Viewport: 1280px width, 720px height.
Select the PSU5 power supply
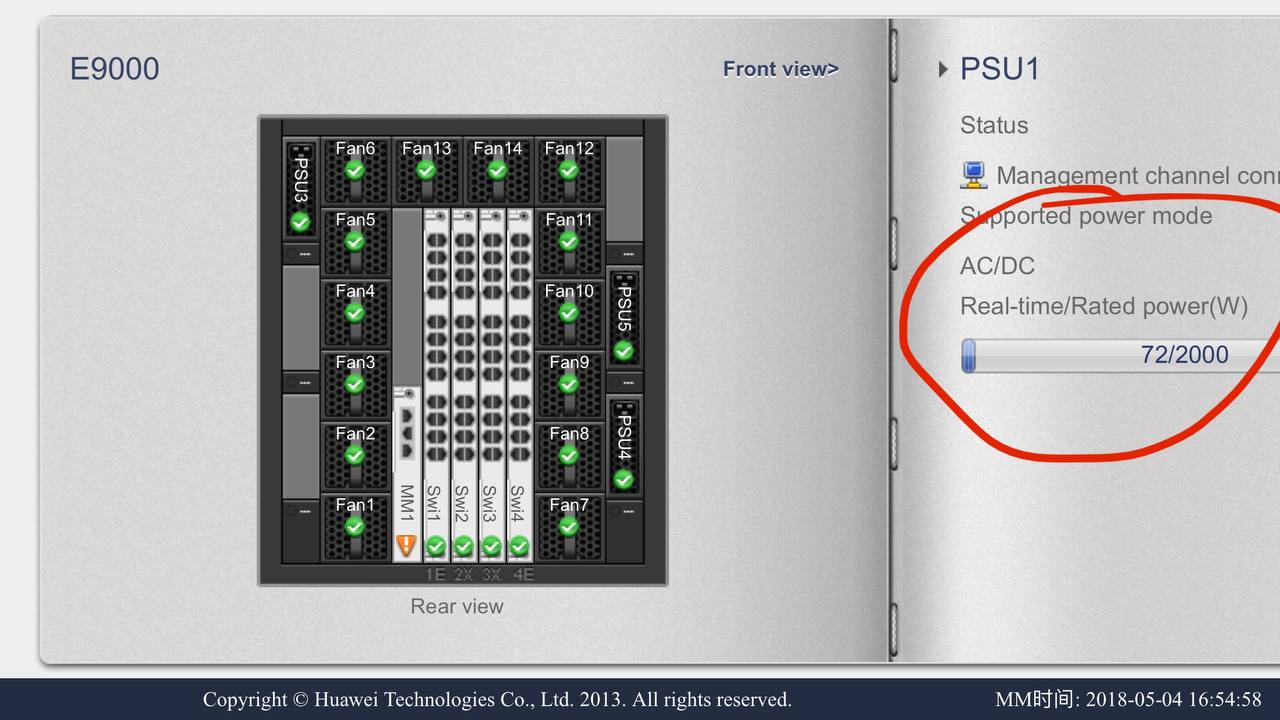(624, 316)
